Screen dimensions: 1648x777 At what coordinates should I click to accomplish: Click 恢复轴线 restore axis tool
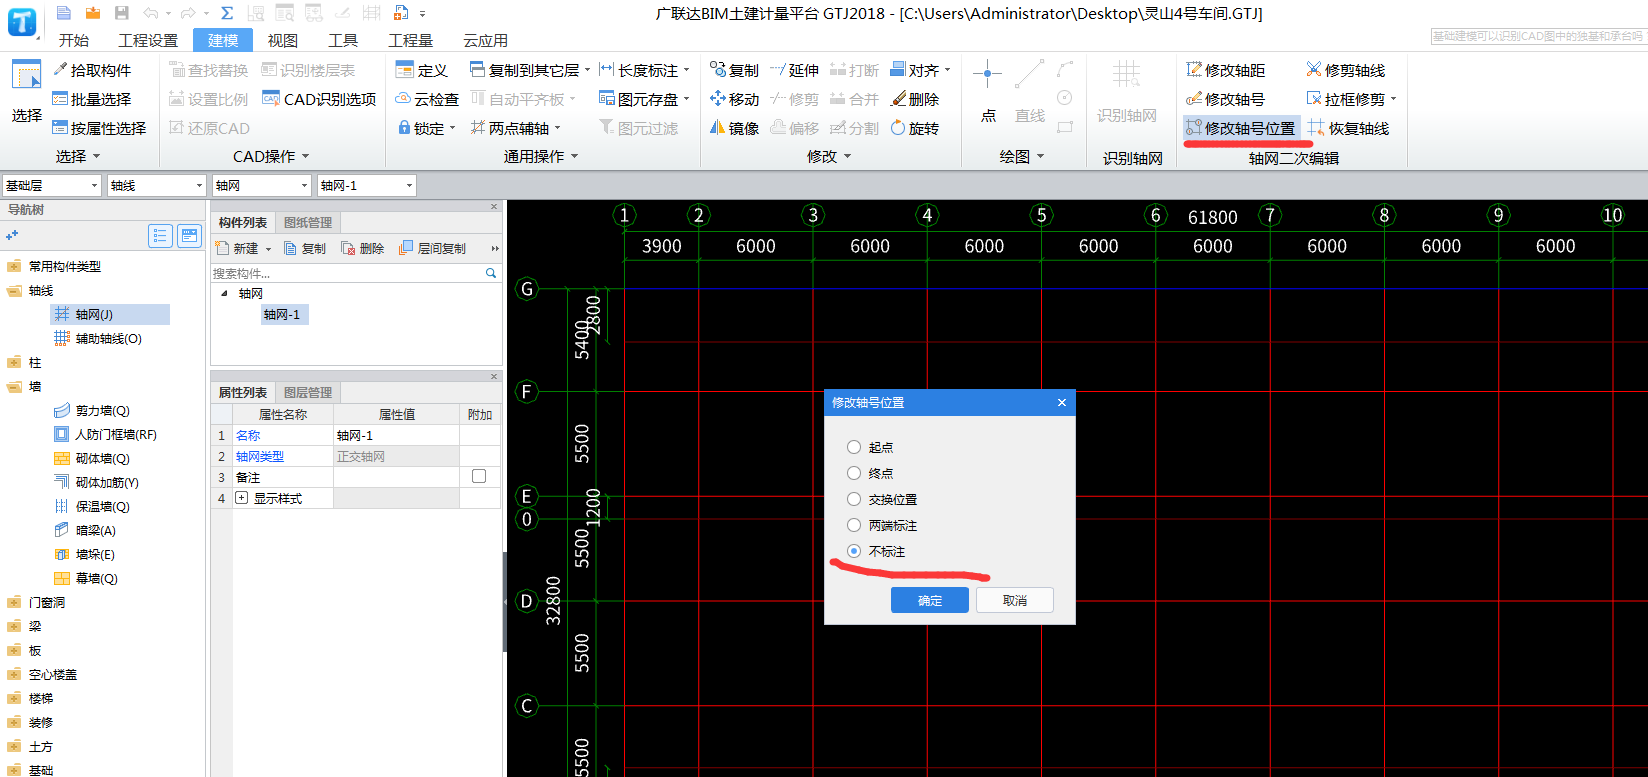tap(1348, 128)
